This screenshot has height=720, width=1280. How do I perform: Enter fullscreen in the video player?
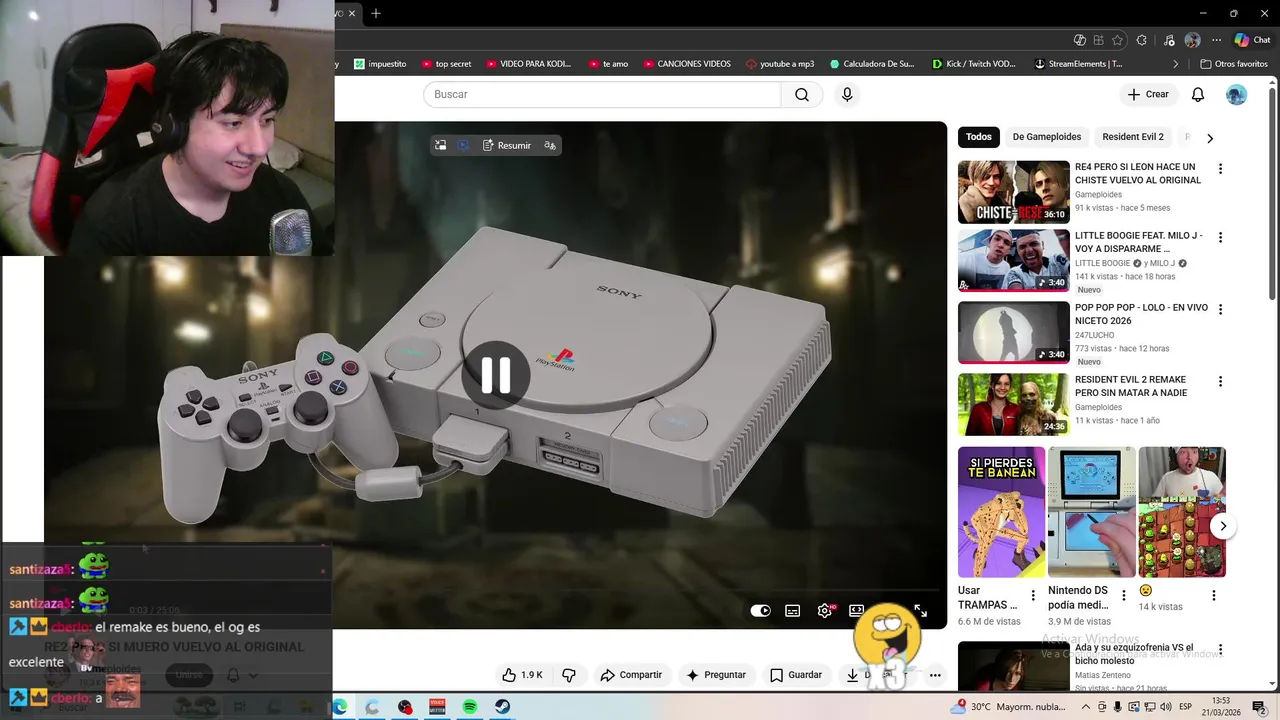coord(920,610)
